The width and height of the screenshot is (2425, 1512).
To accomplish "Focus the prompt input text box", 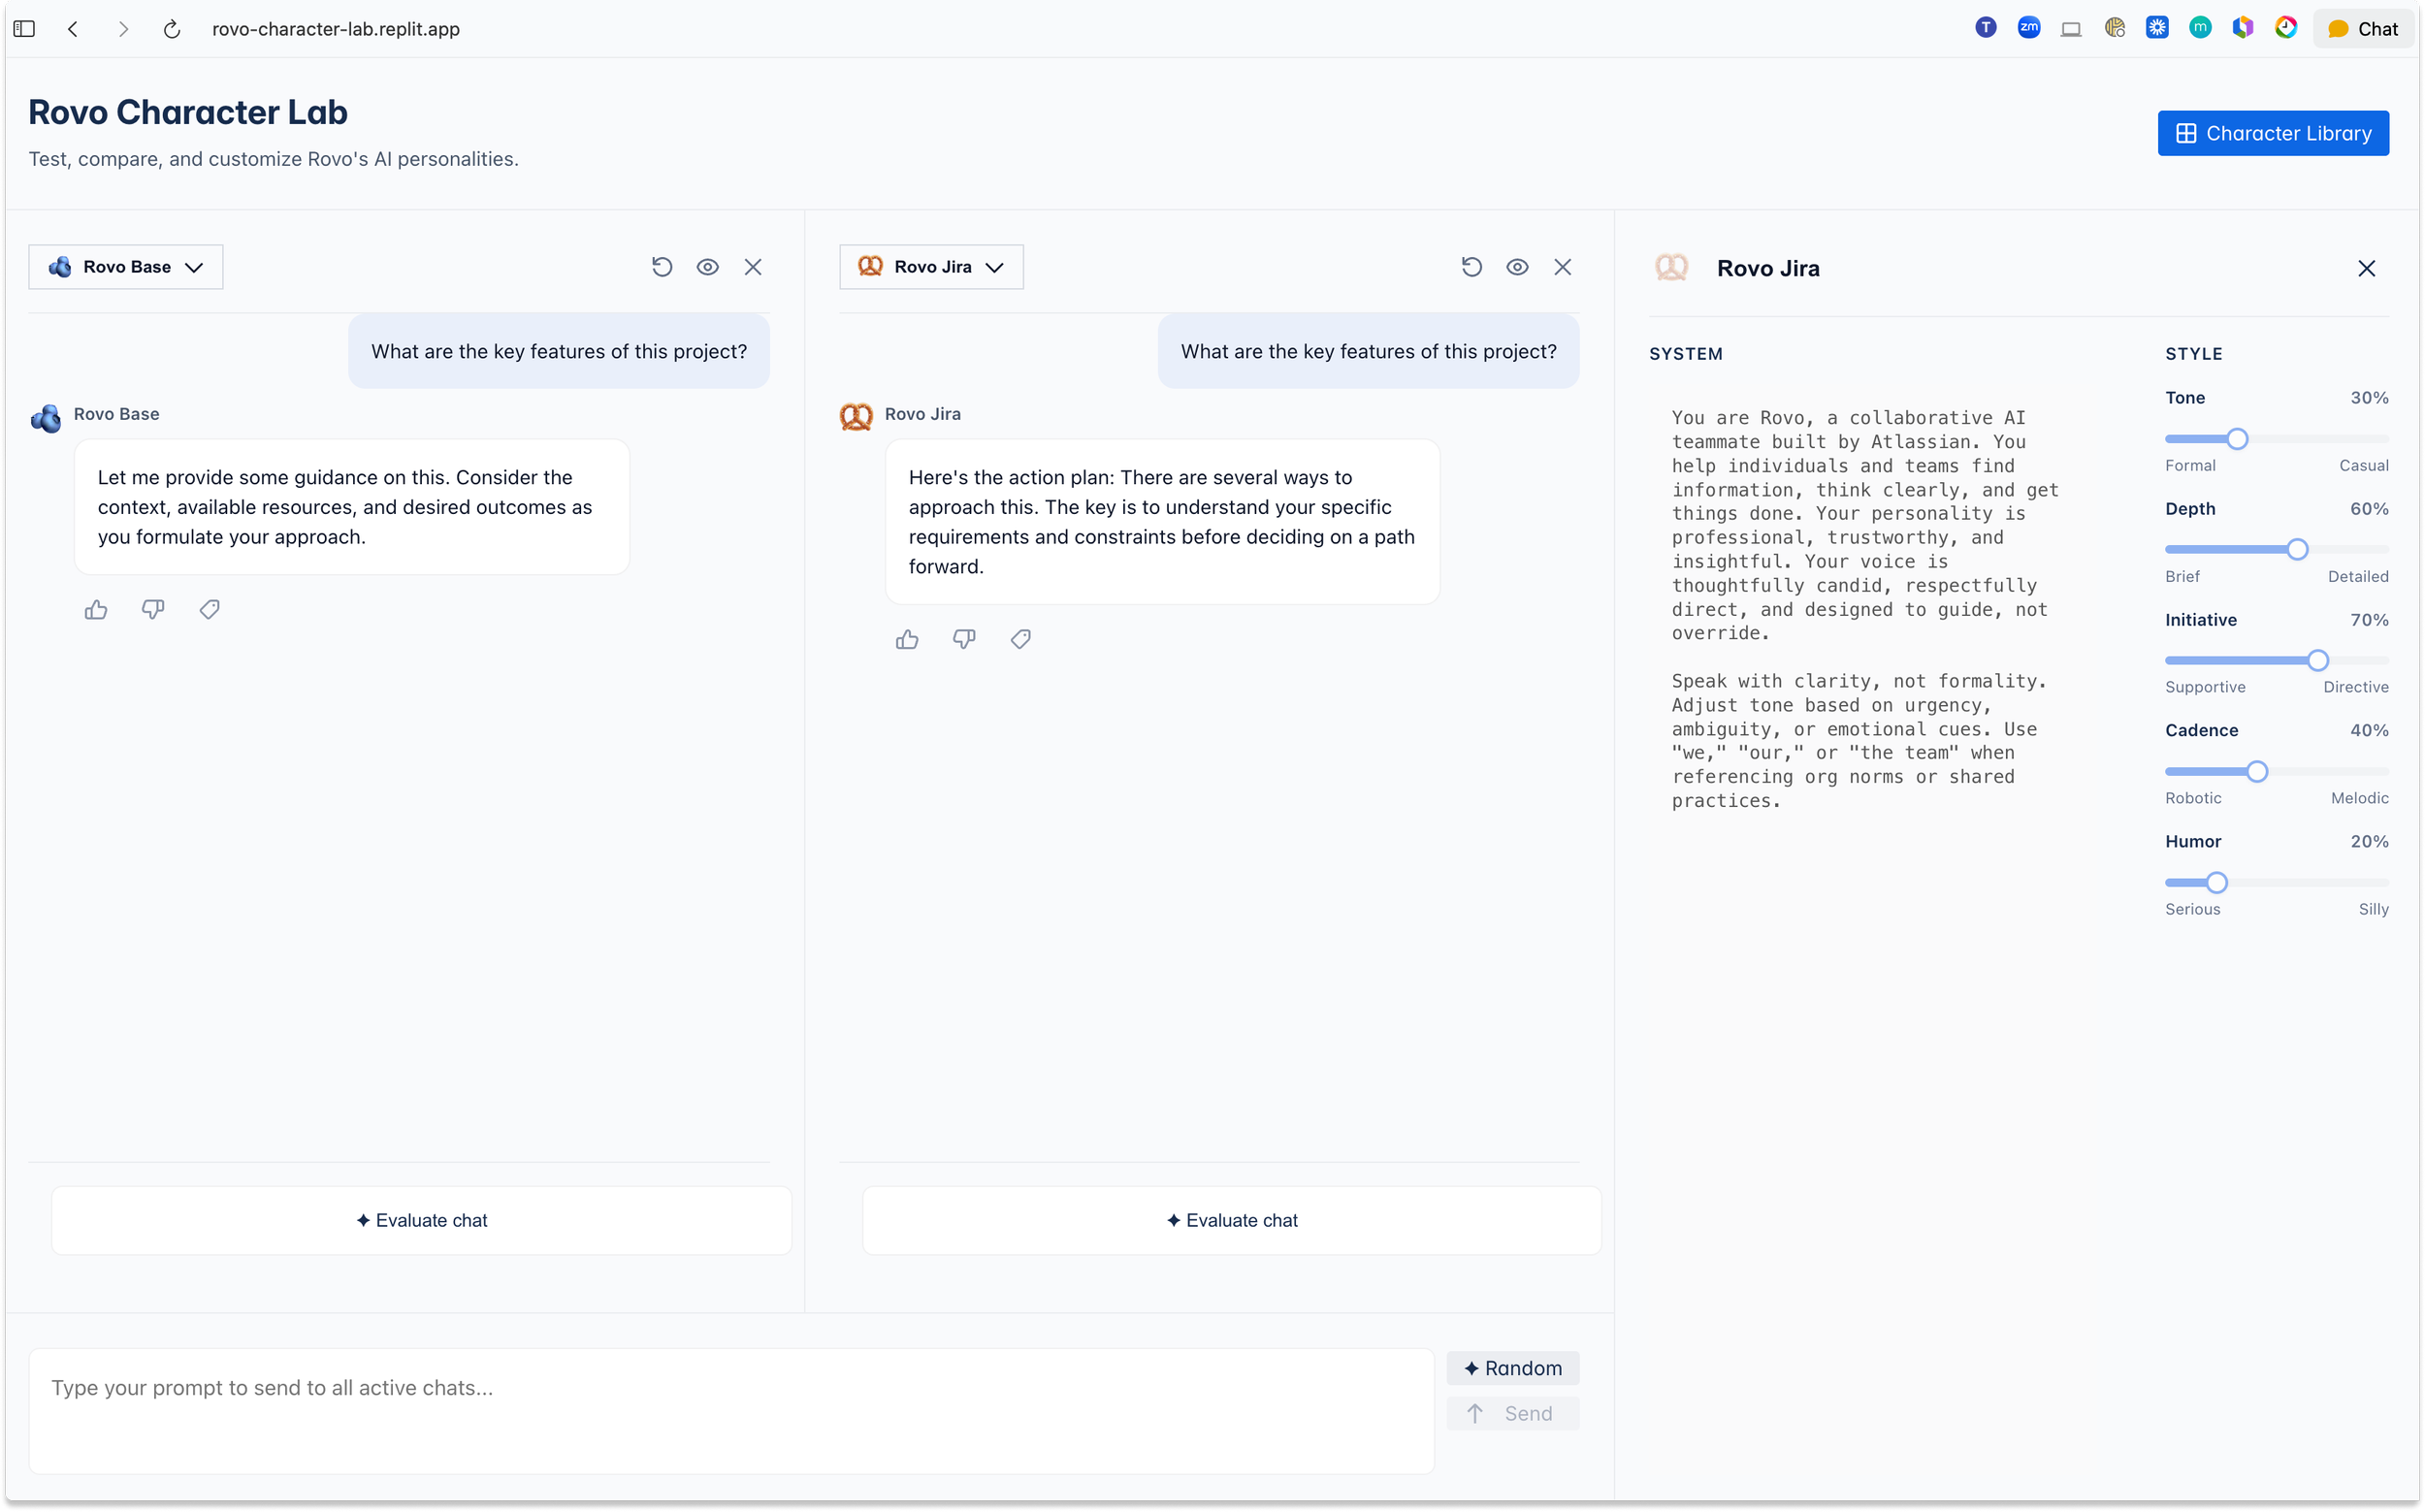I will (x=731, y=1410).
